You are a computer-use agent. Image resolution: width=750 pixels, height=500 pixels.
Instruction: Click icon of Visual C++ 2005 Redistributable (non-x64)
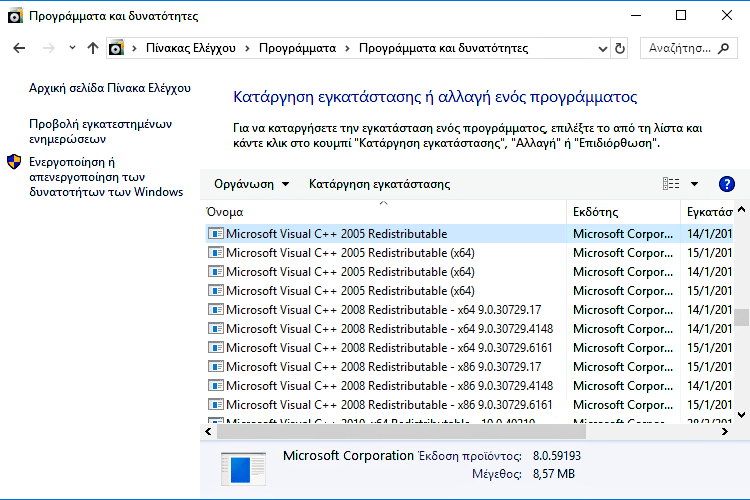coord(216,233)
